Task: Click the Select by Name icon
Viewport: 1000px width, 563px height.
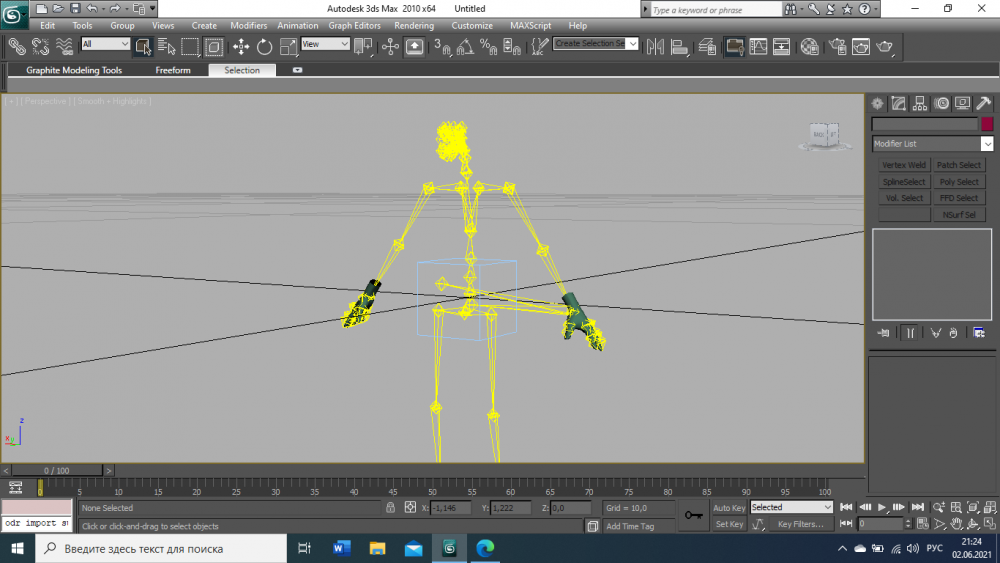Action: pos(166,46)
